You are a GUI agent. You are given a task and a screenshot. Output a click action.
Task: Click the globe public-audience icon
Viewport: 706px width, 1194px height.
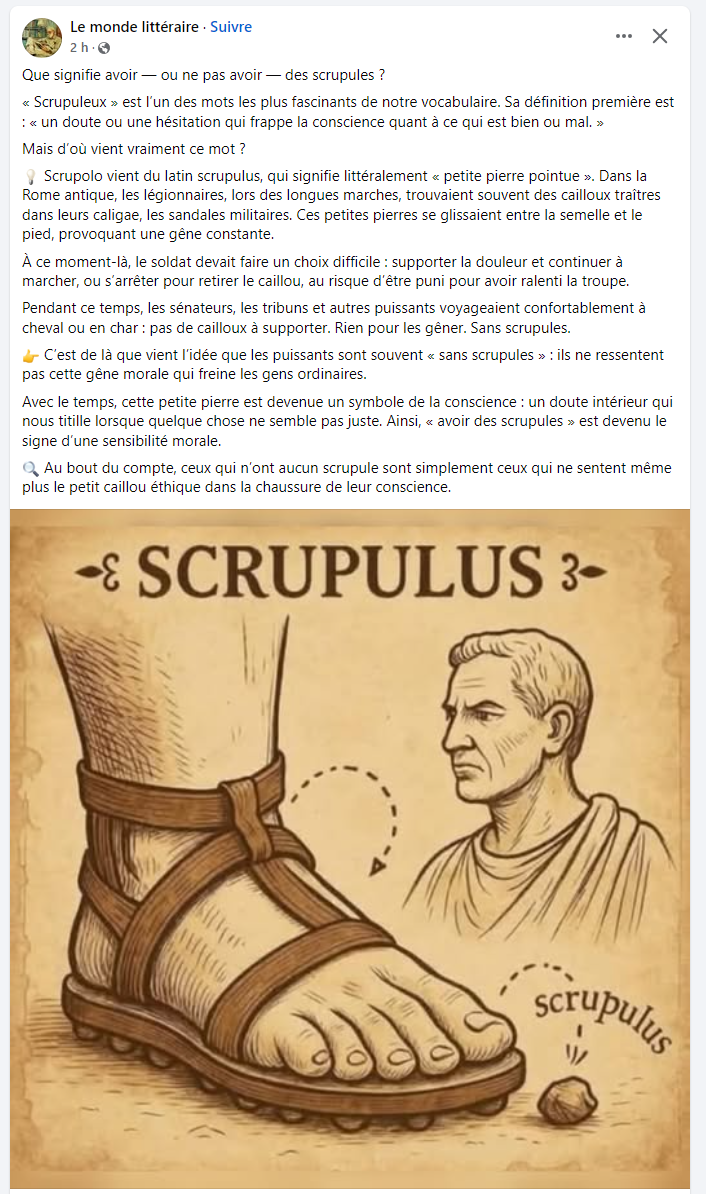(104, 48)
